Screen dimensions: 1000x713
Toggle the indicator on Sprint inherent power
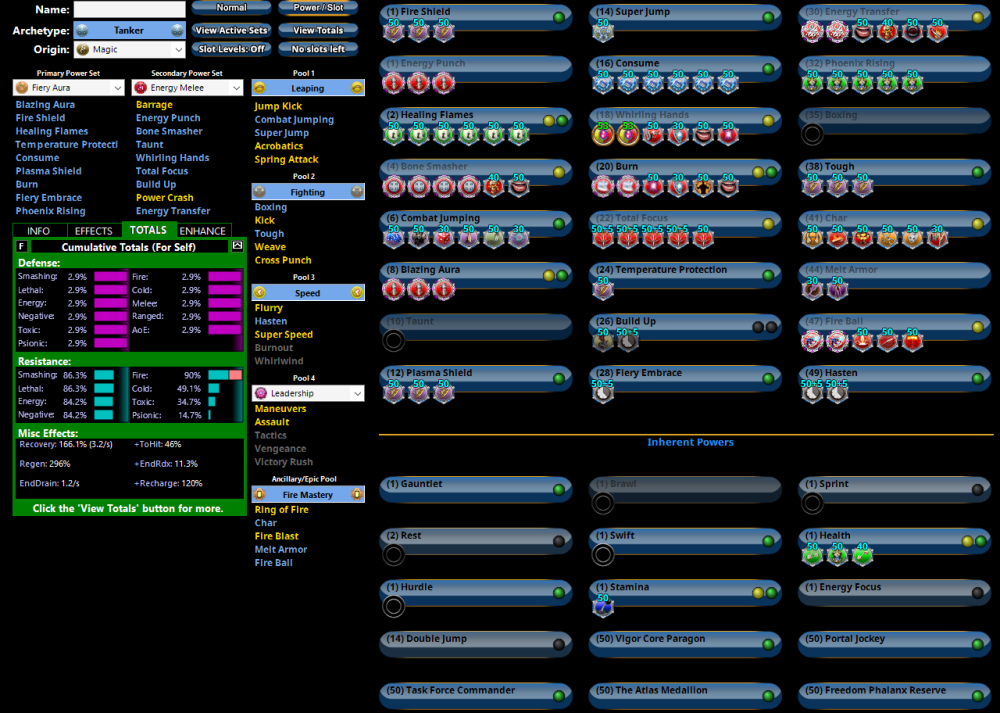977,490
